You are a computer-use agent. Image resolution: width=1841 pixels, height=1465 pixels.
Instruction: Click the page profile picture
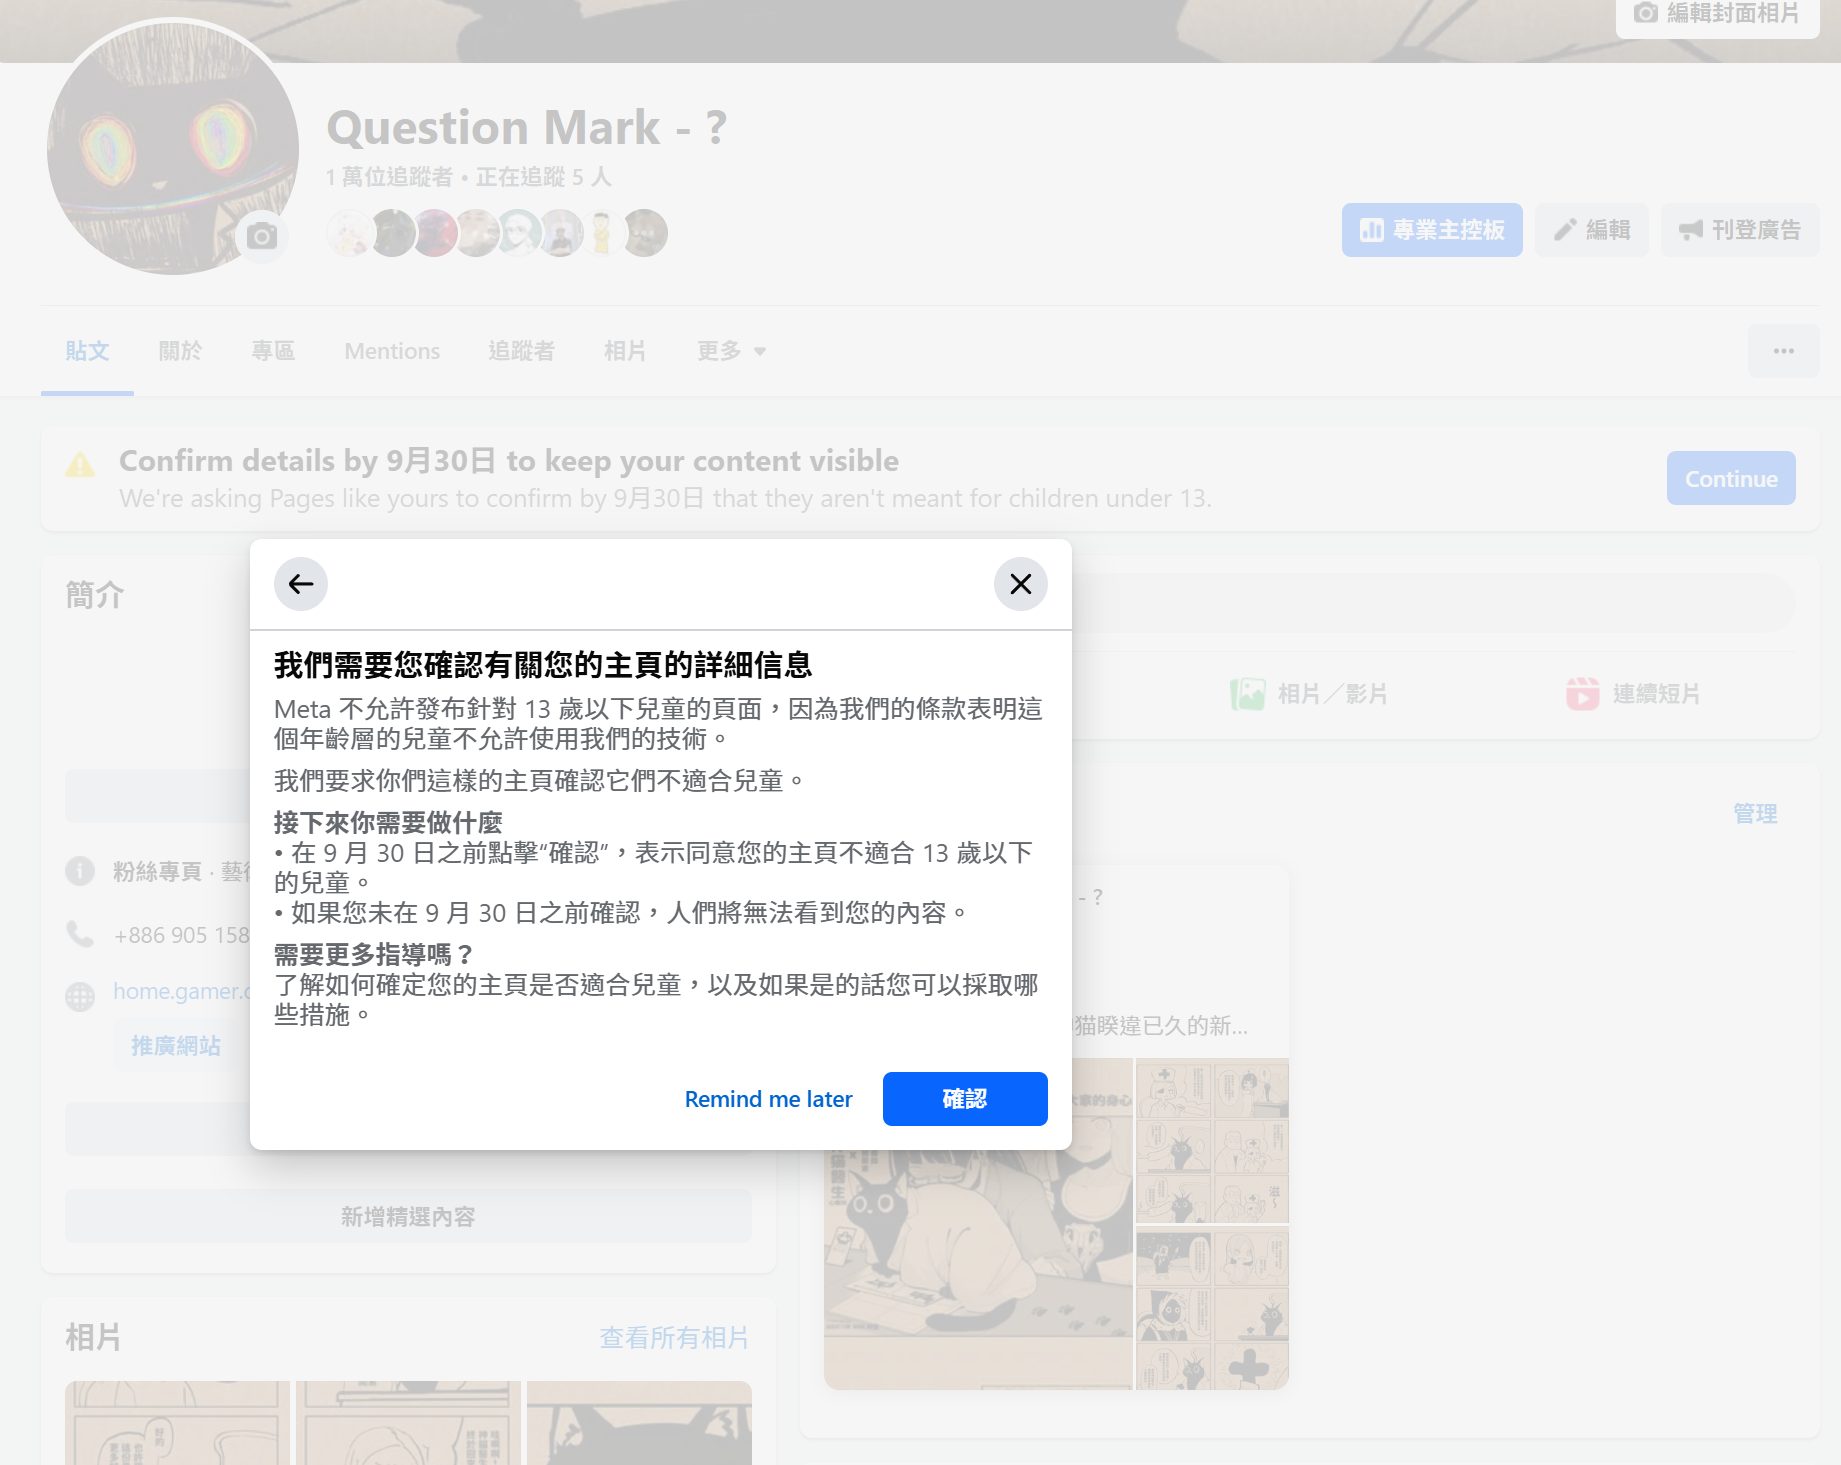(173, 149)
